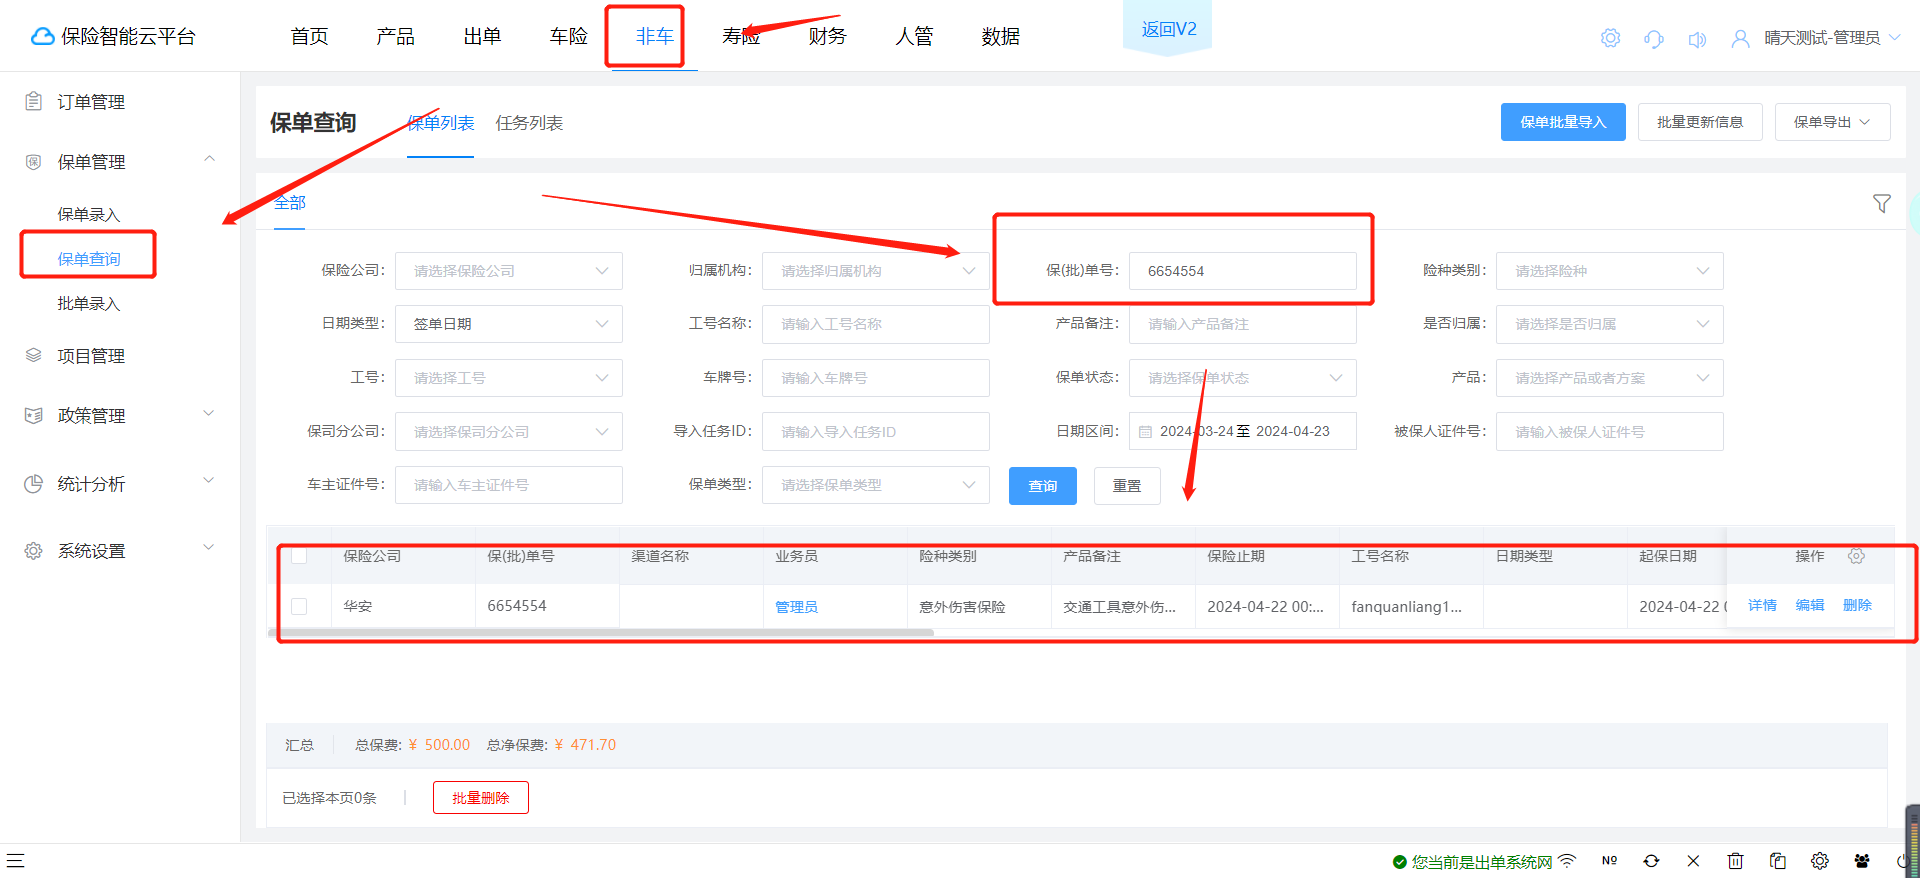1920x878 pixels.
Task: Open the 归属机构 dropdown
Action: (876, 271)
